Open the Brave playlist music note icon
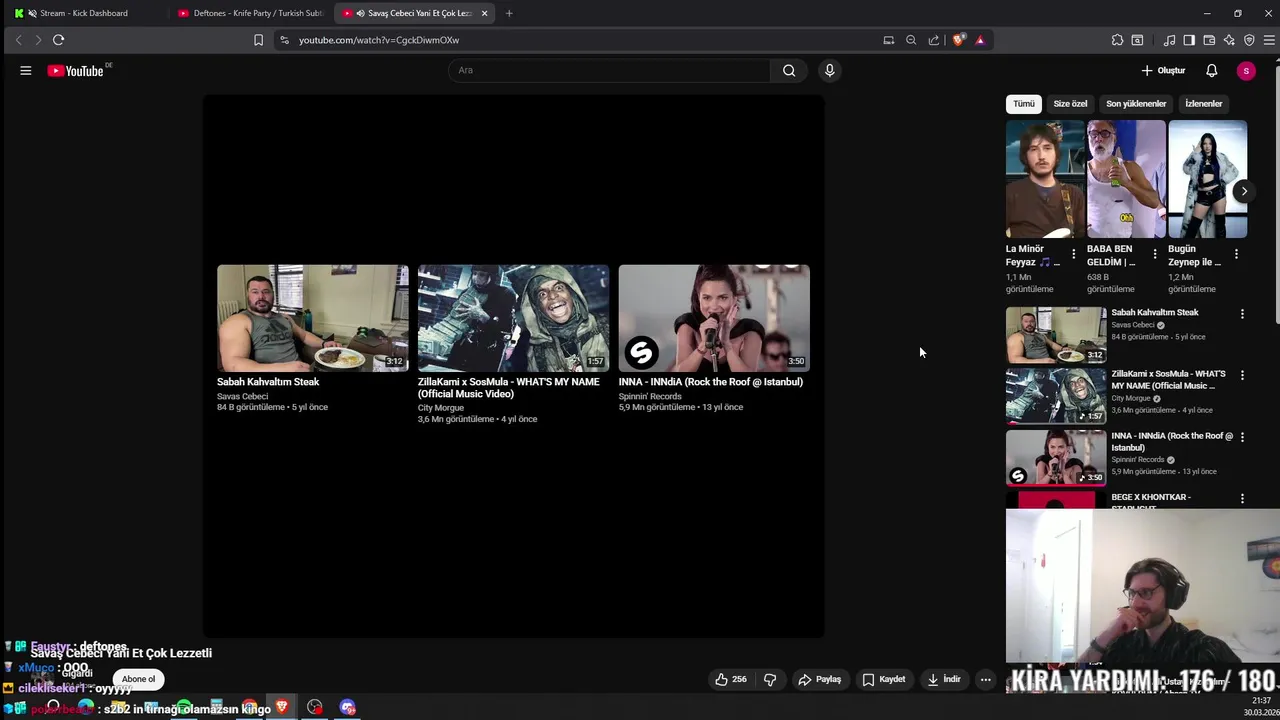The width and height of the screenshot is (1280, 720). click(1169, 40)
